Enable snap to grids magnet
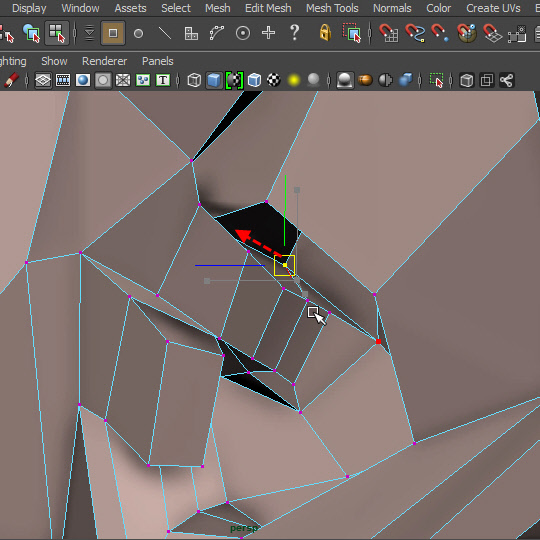The height and width of the screenshot is (540, 540). coord(388,33)
